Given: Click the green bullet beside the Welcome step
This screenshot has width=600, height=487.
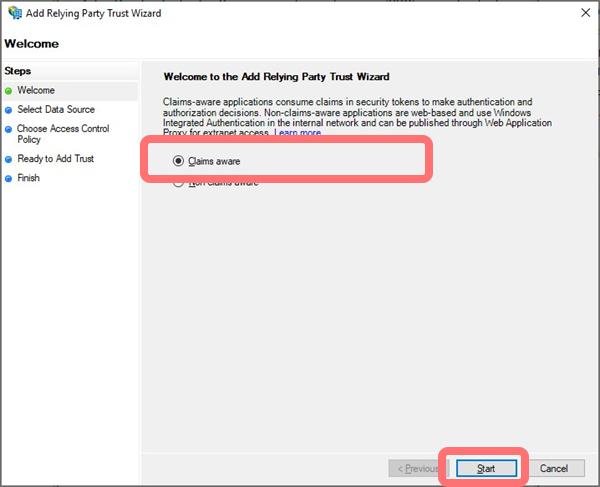Looking at the screenshot, I should (x=9, y=91).
